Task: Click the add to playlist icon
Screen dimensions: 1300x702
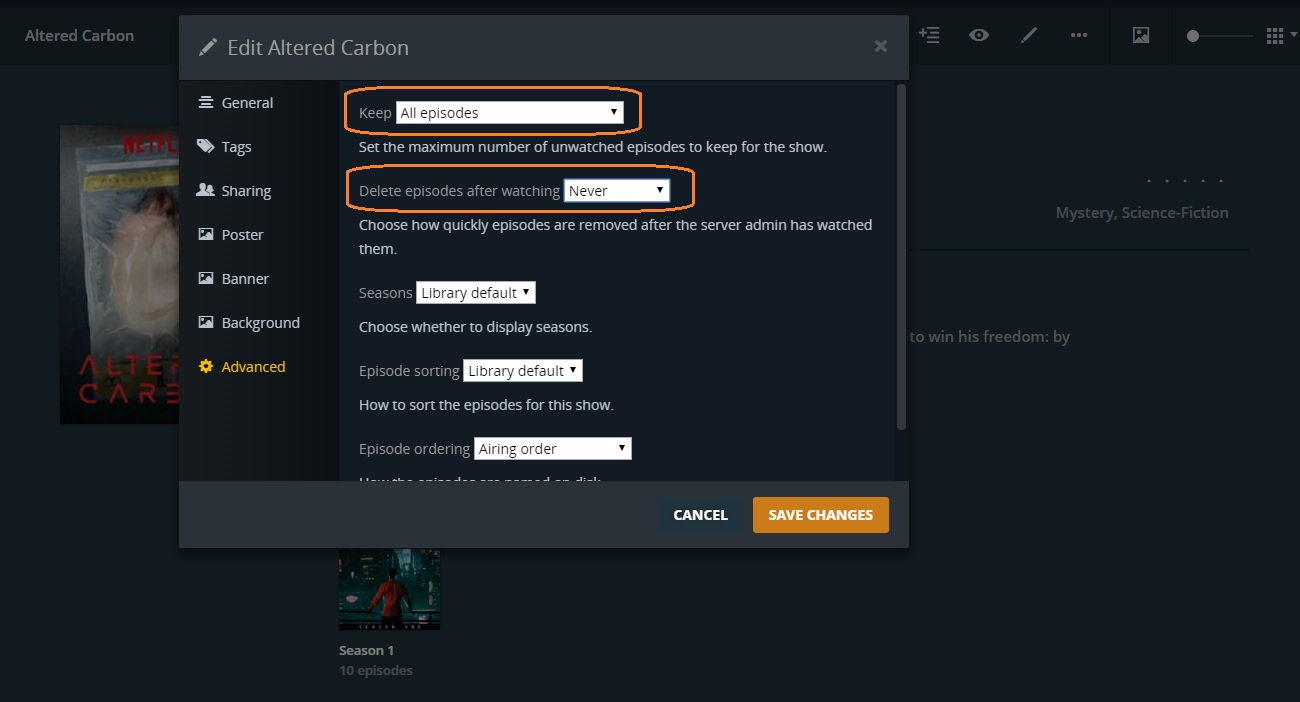Action: 929,35
